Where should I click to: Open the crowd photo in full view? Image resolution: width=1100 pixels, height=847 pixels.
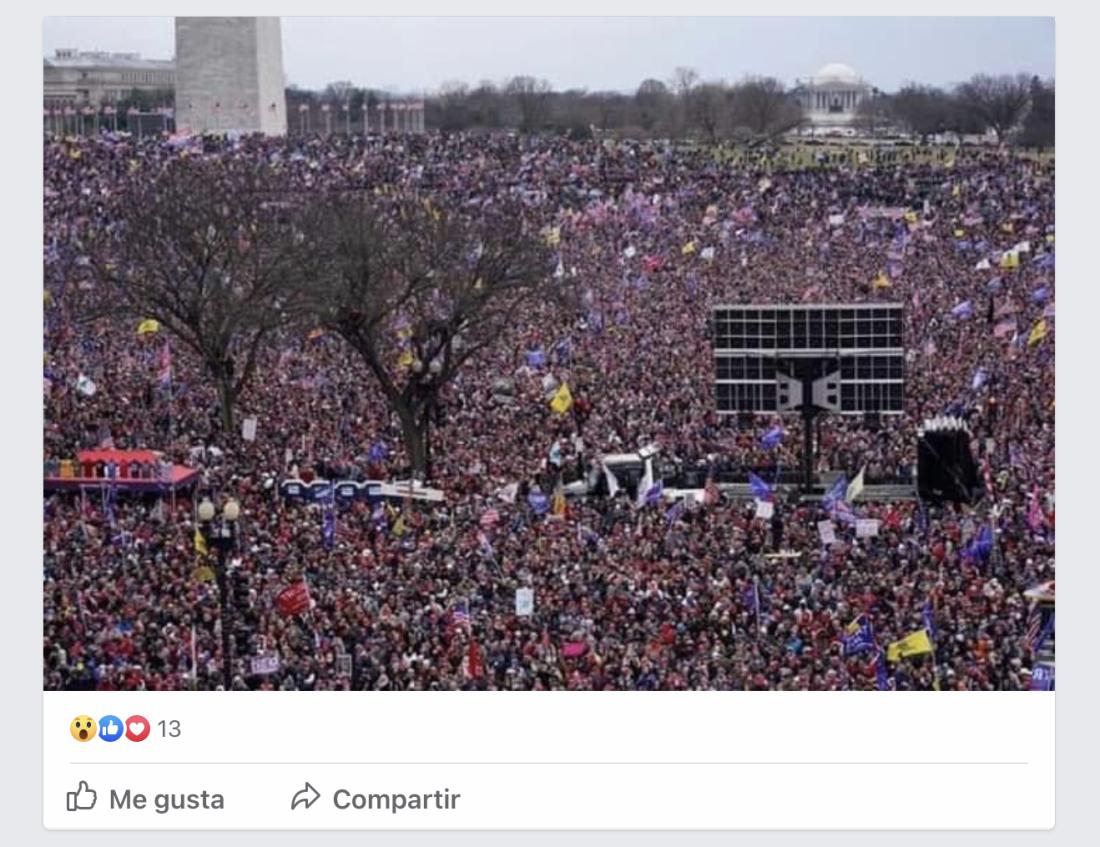549,353
